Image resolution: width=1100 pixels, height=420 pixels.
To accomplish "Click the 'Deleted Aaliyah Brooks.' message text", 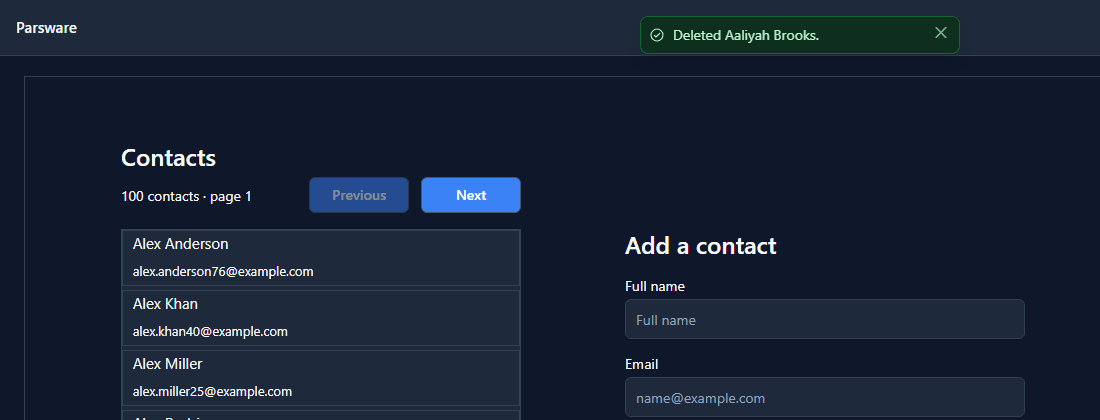I will 746,35.
